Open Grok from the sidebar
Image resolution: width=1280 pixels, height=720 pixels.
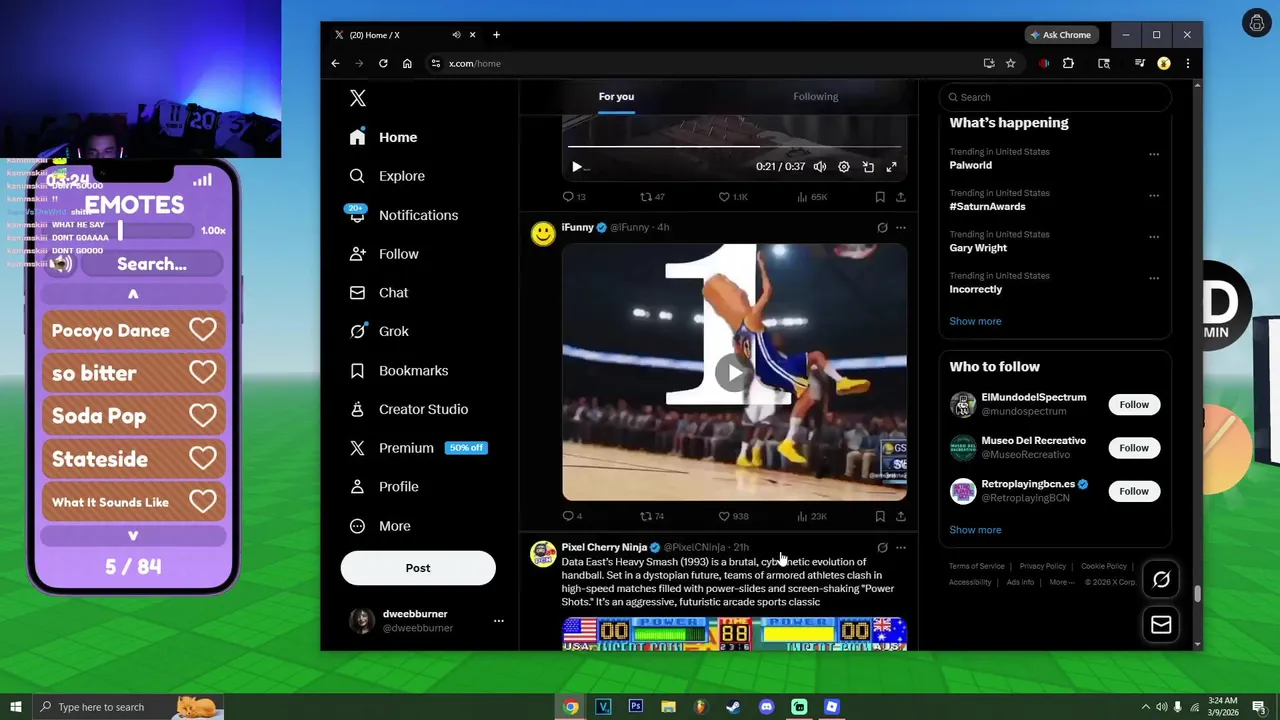(x=379, y=331)
